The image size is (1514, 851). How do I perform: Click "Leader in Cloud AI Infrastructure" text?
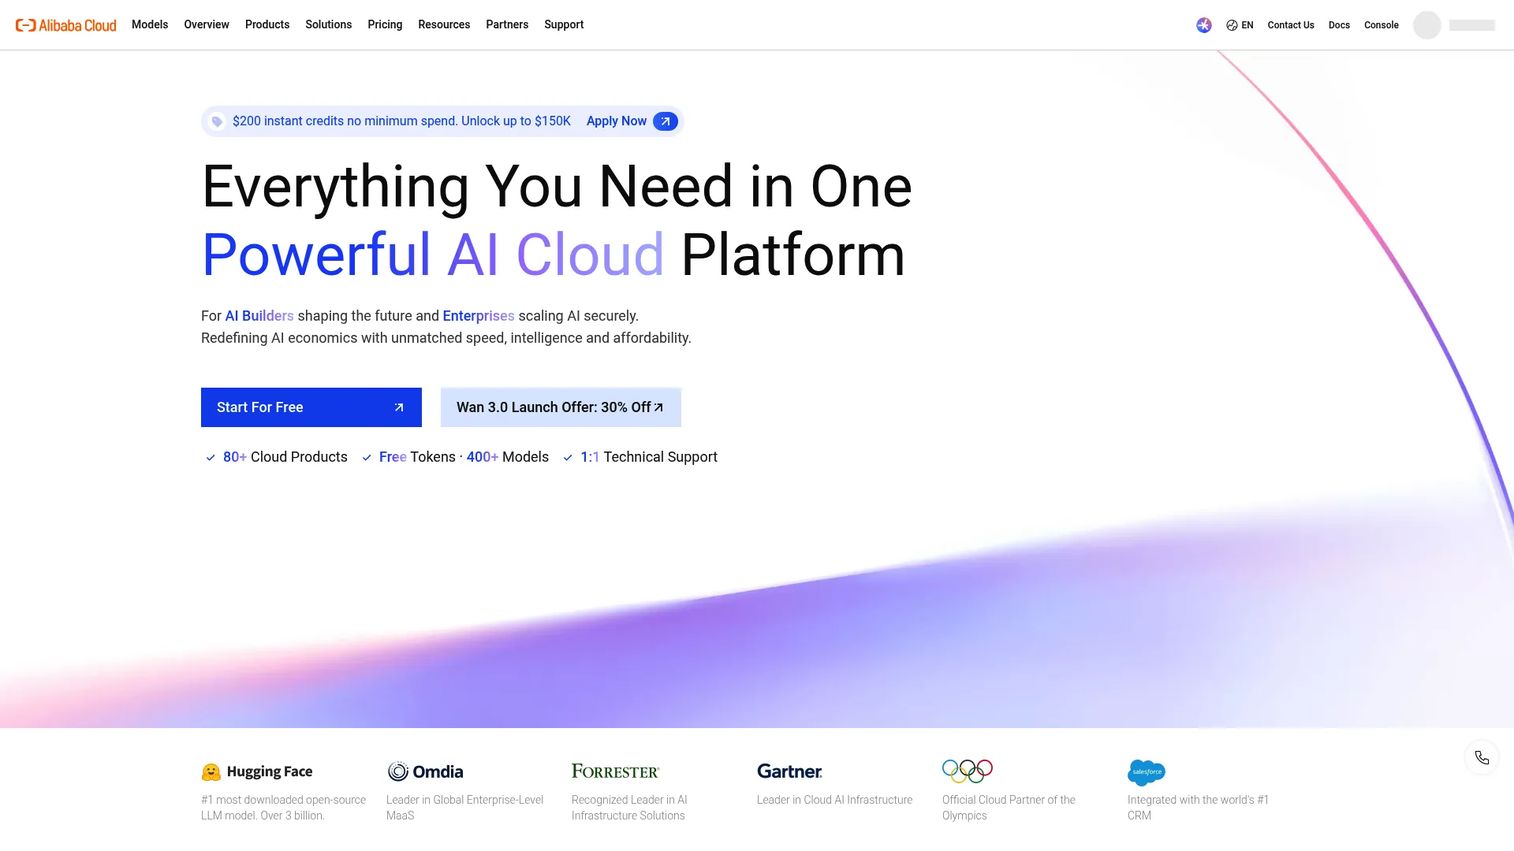tap(835, 800)
